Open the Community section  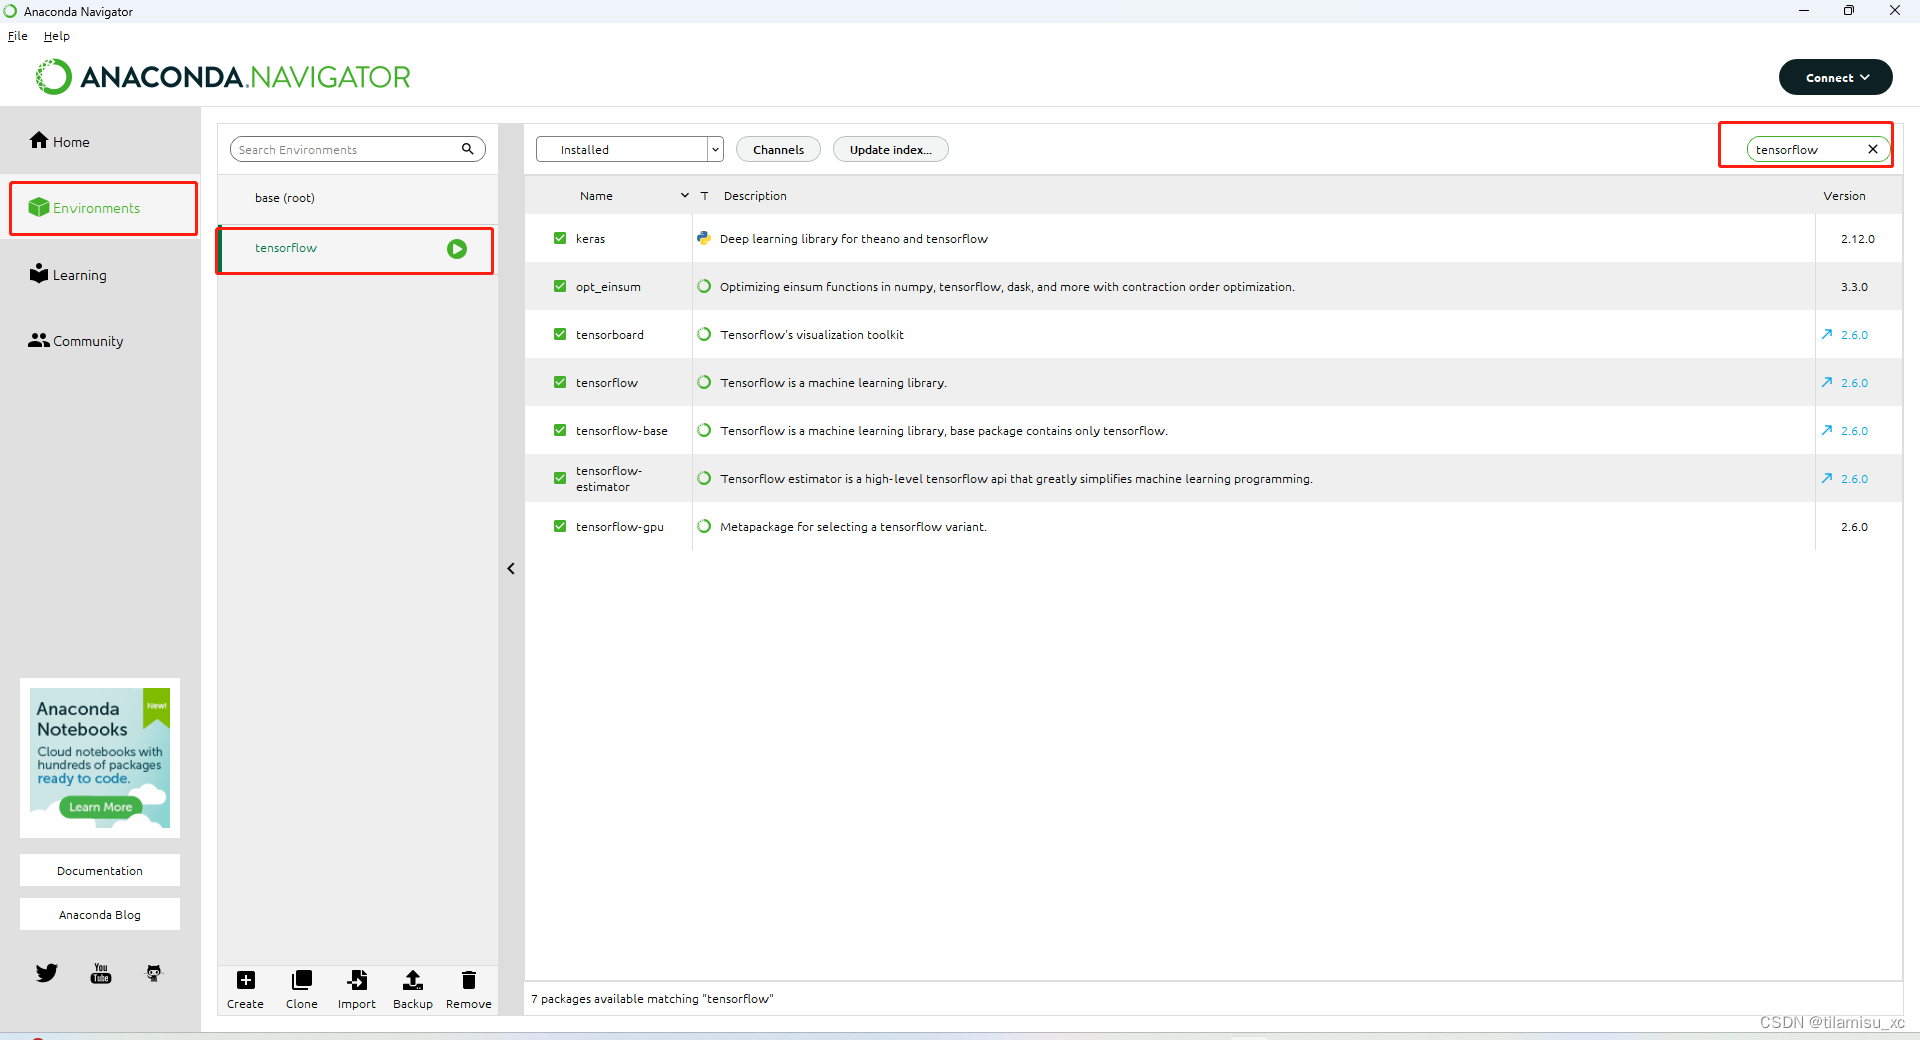(x=76, y=340)
